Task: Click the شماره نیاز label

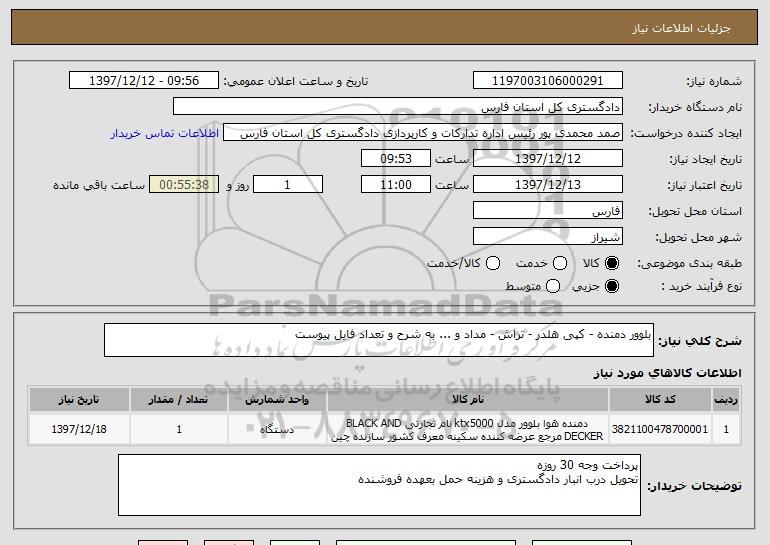Action: coord(714,81)
